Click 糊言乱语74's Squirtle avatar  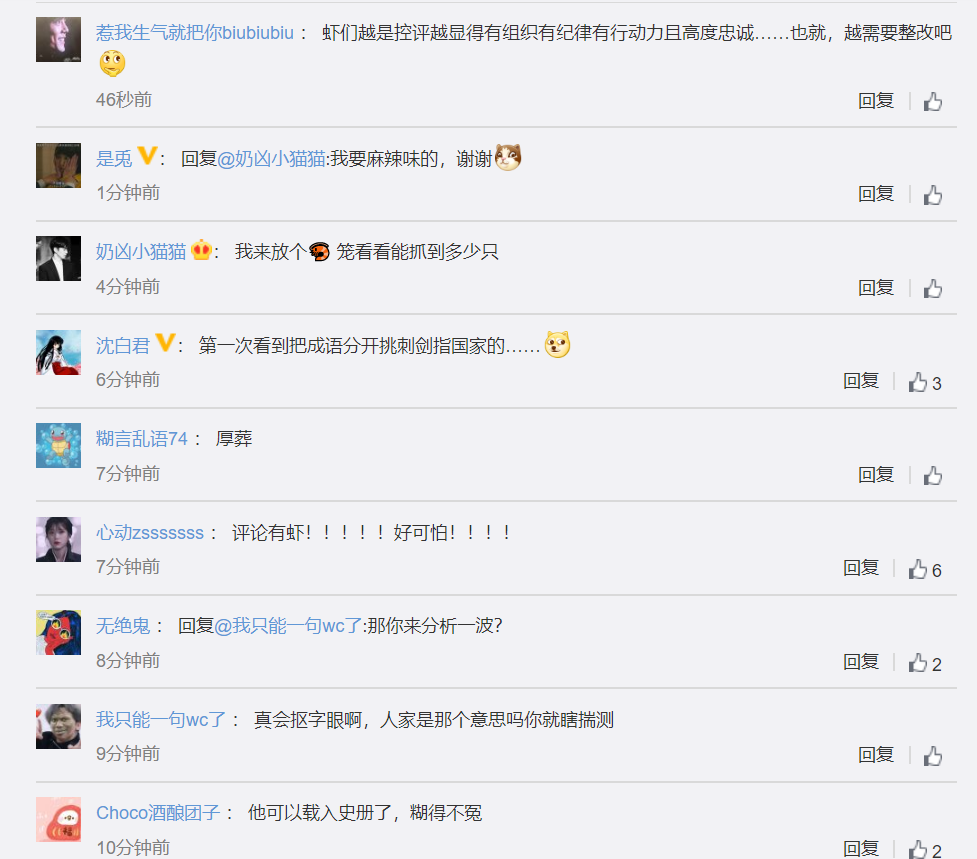coord(59,445)
